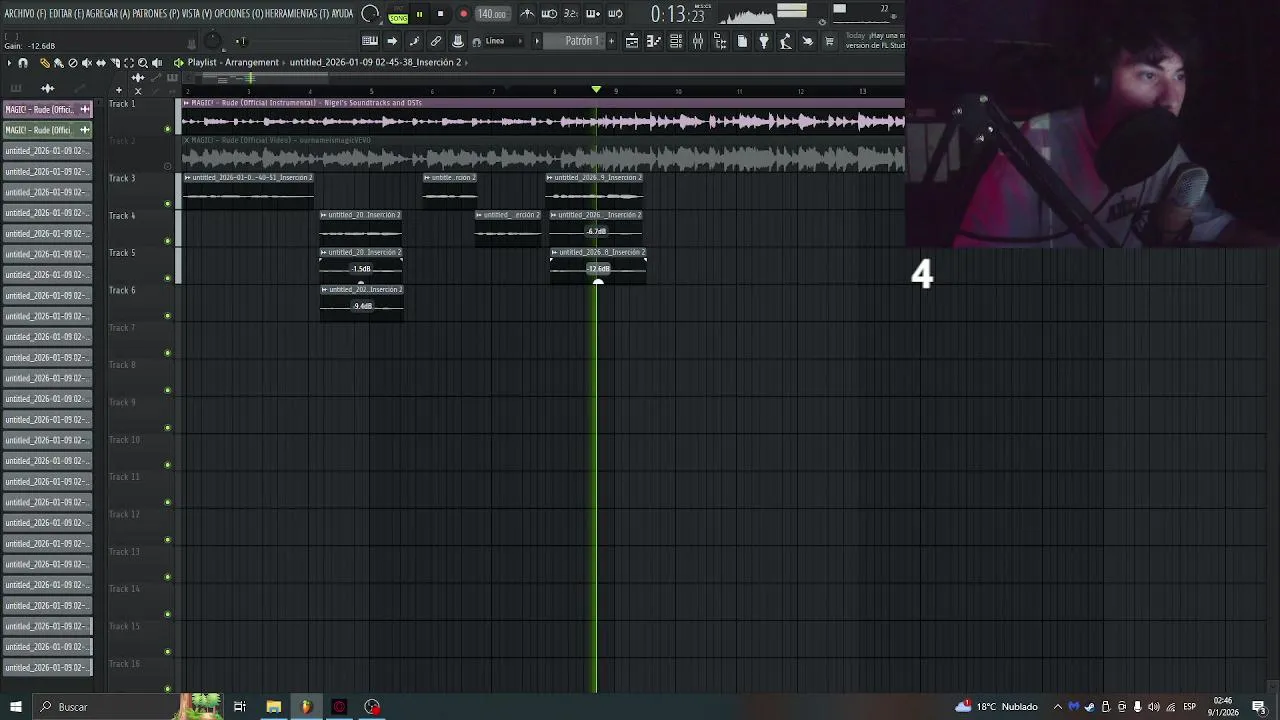Select audio clip with -12.6dB on Track 5
This screenshot has width=1280, height=720.
[x=598, y=265]
